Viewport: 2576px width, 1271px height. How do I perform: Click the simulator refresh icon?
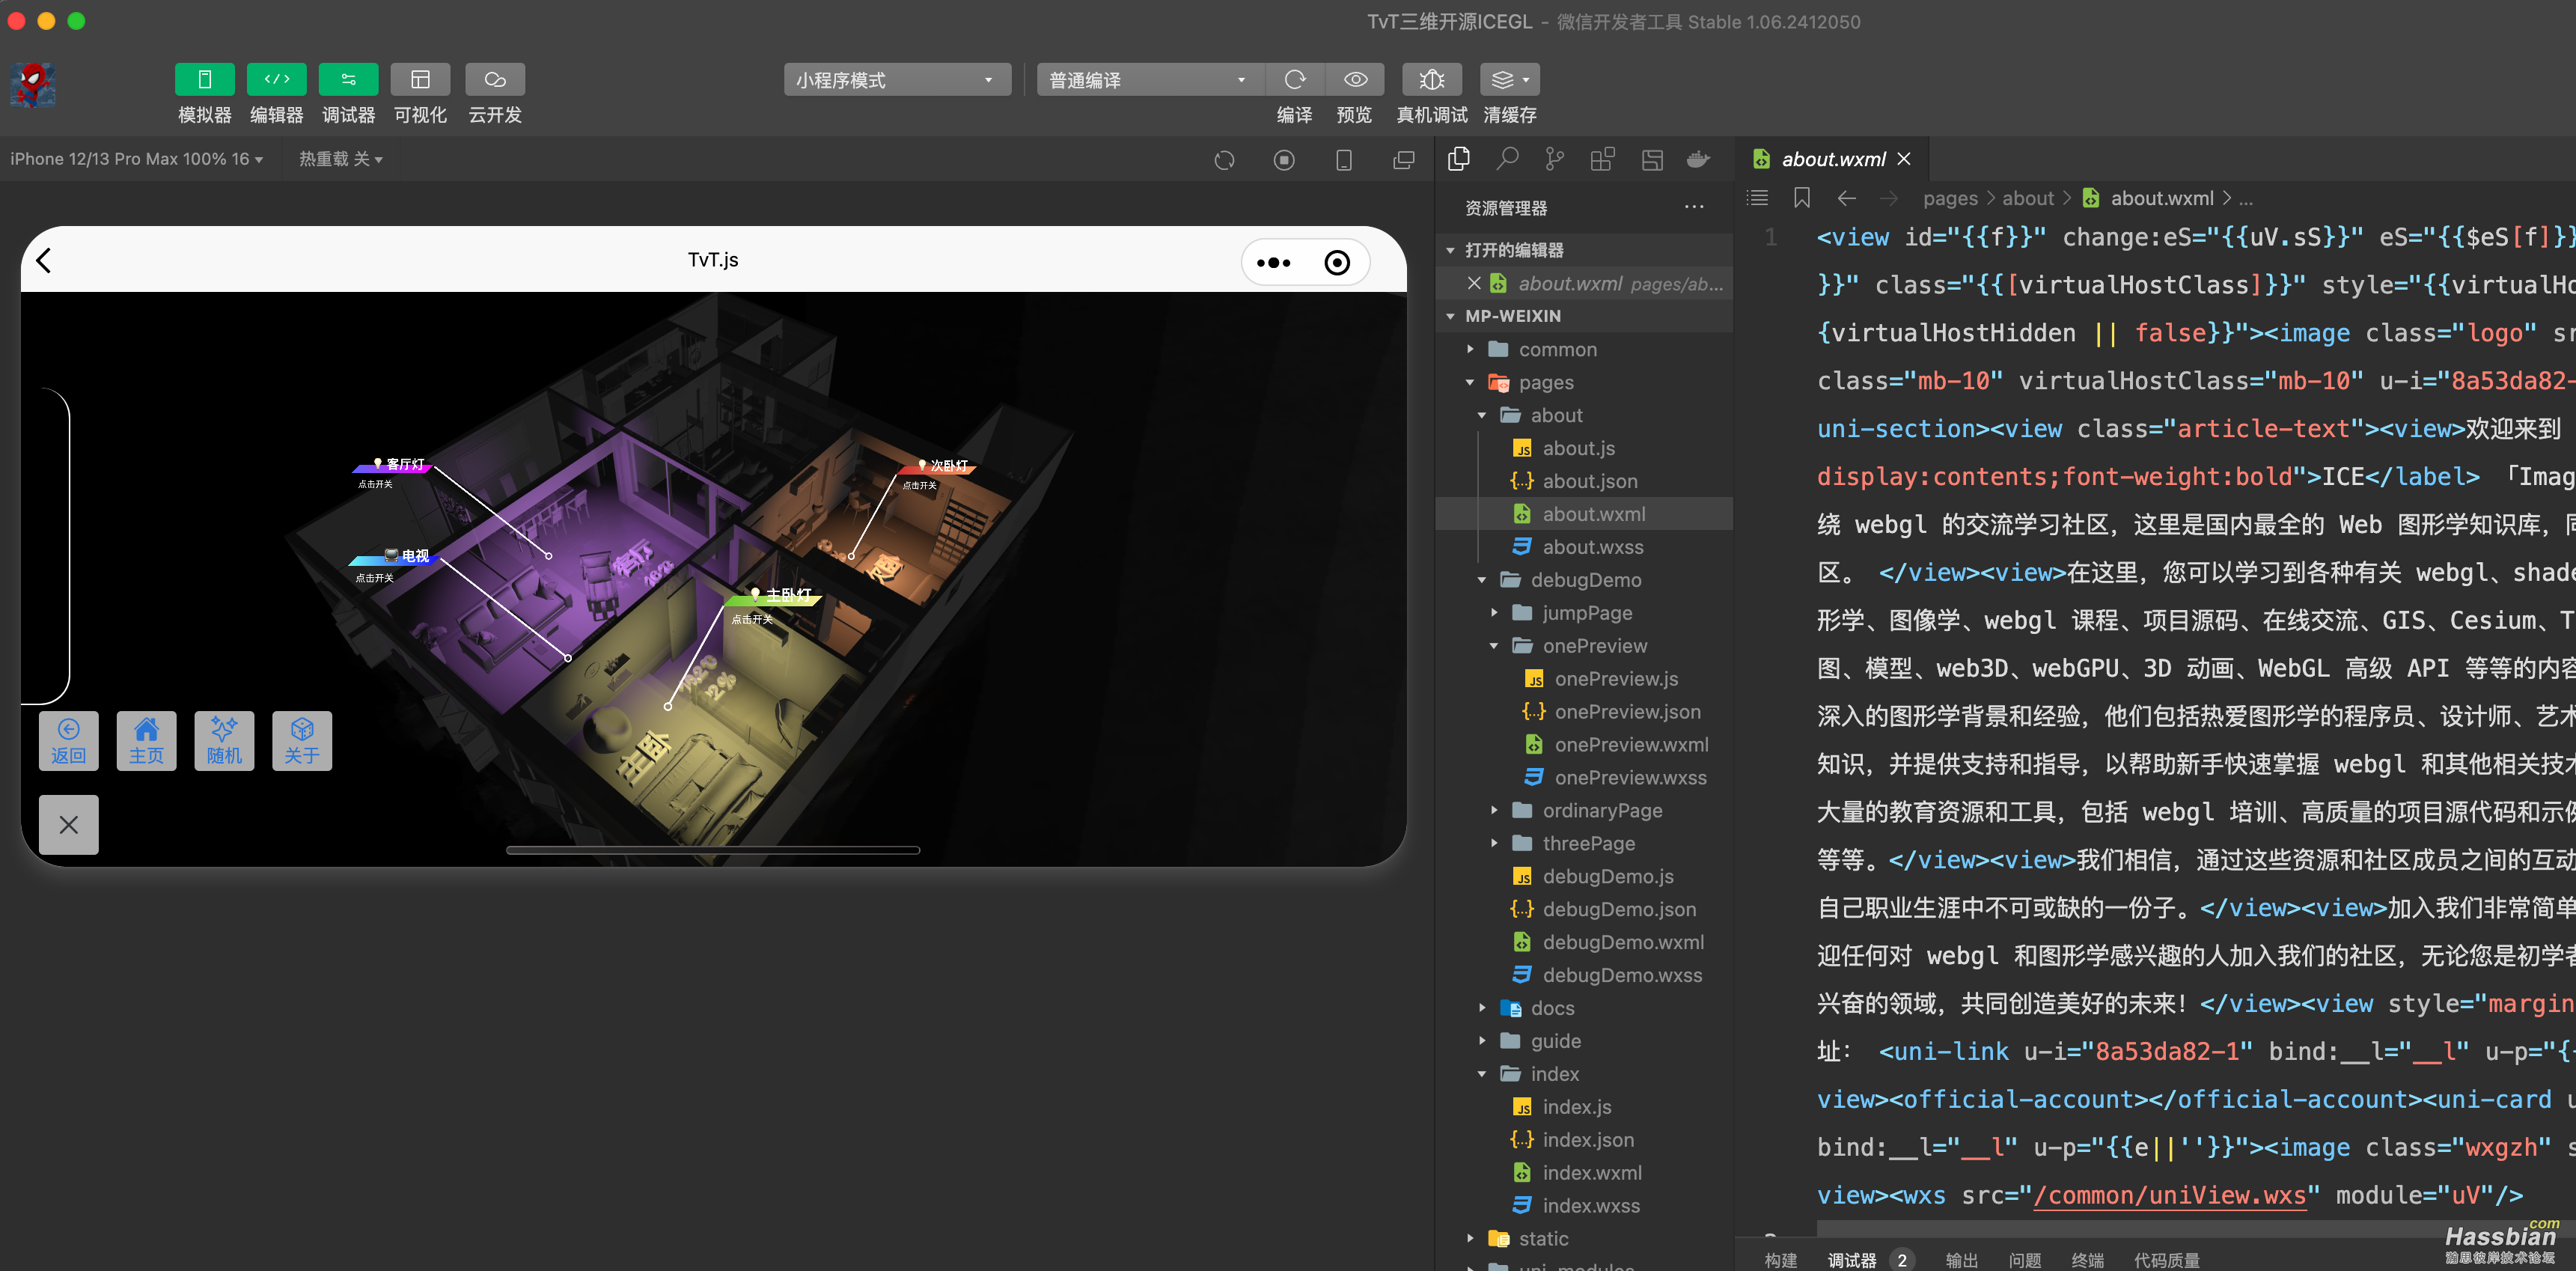point(1224,160)
